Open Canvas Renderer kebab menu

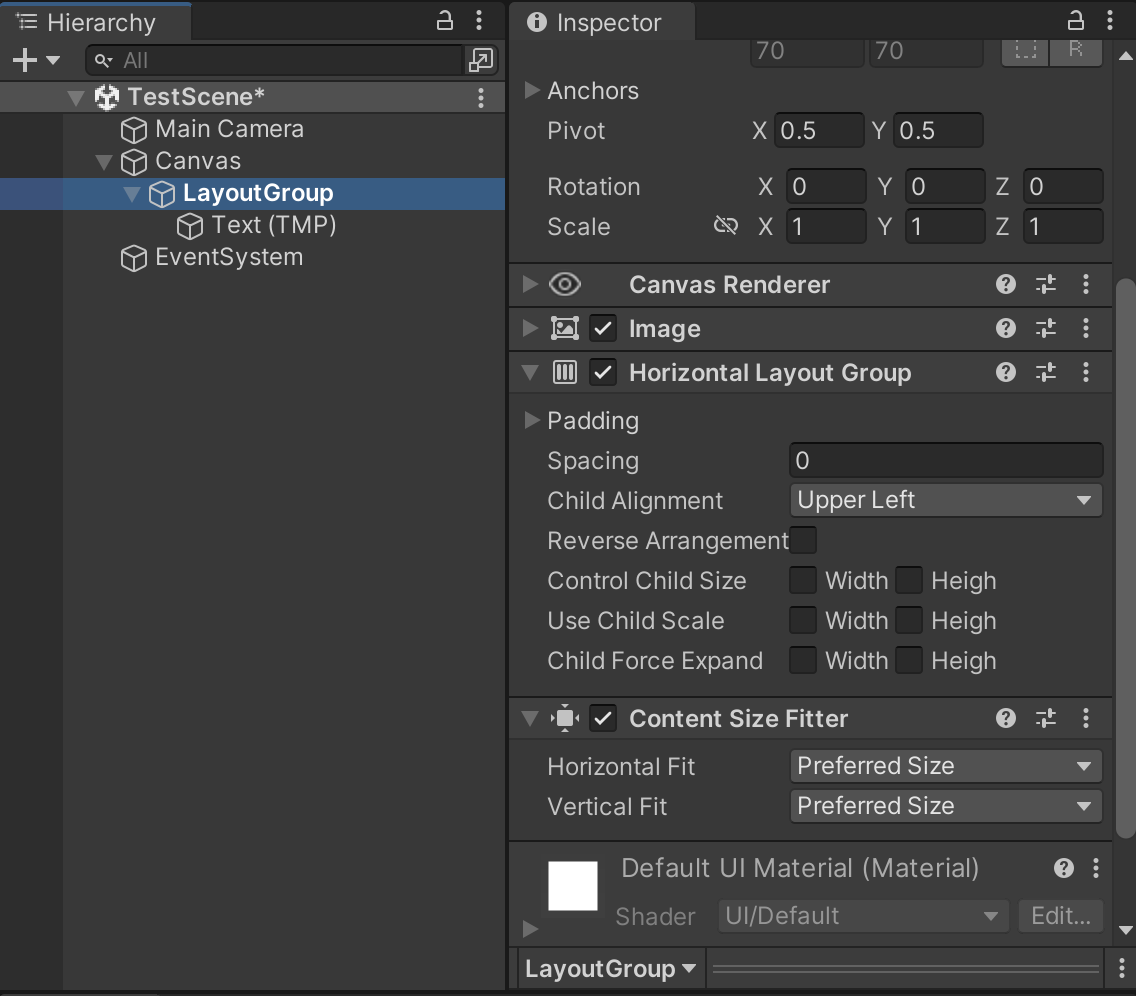pos(1085,284)
